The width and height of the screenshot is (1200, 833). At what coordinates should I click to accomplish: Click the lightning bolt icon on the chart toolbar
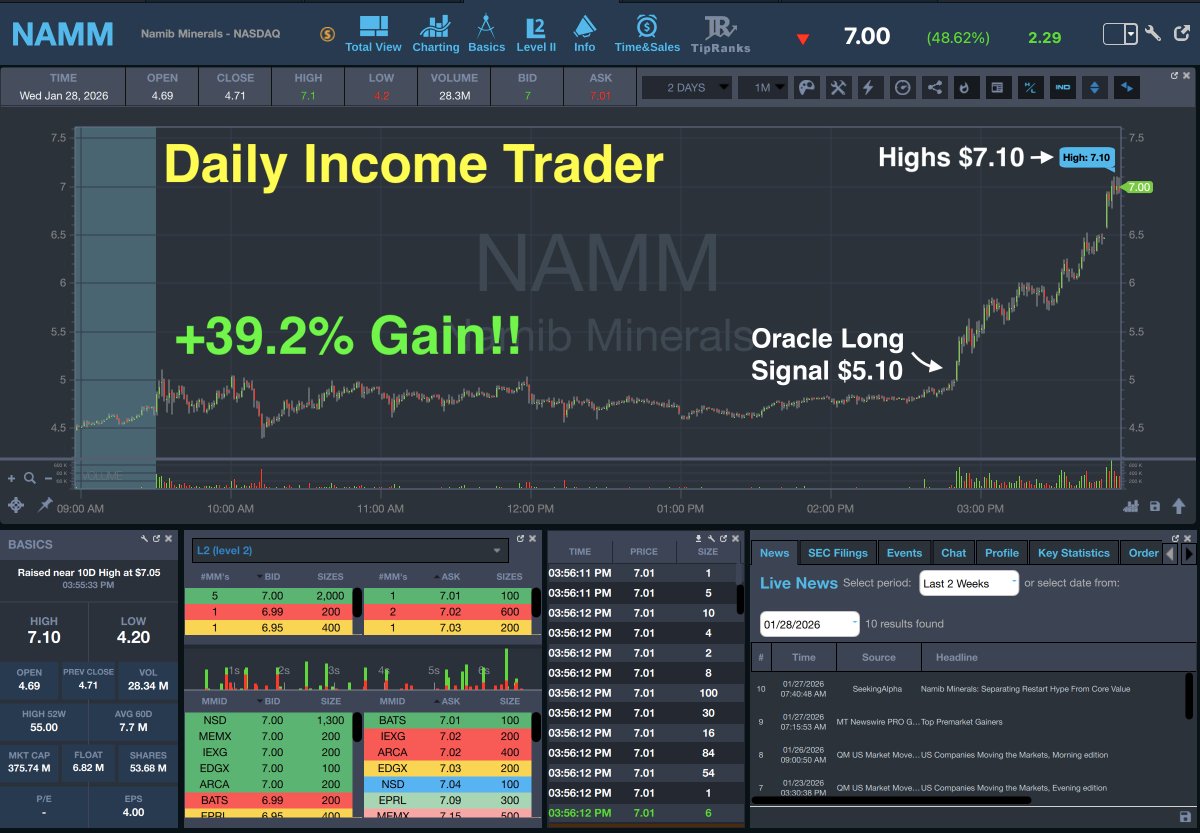click(x=870, y=87)
